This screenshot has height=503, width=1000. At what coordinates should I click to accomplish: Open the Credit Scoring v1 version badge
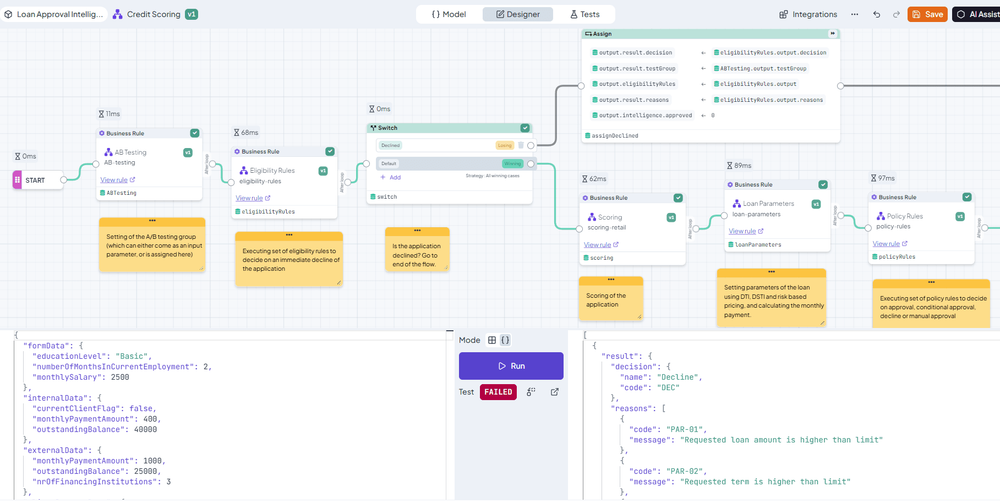click(x=191, y=14)
